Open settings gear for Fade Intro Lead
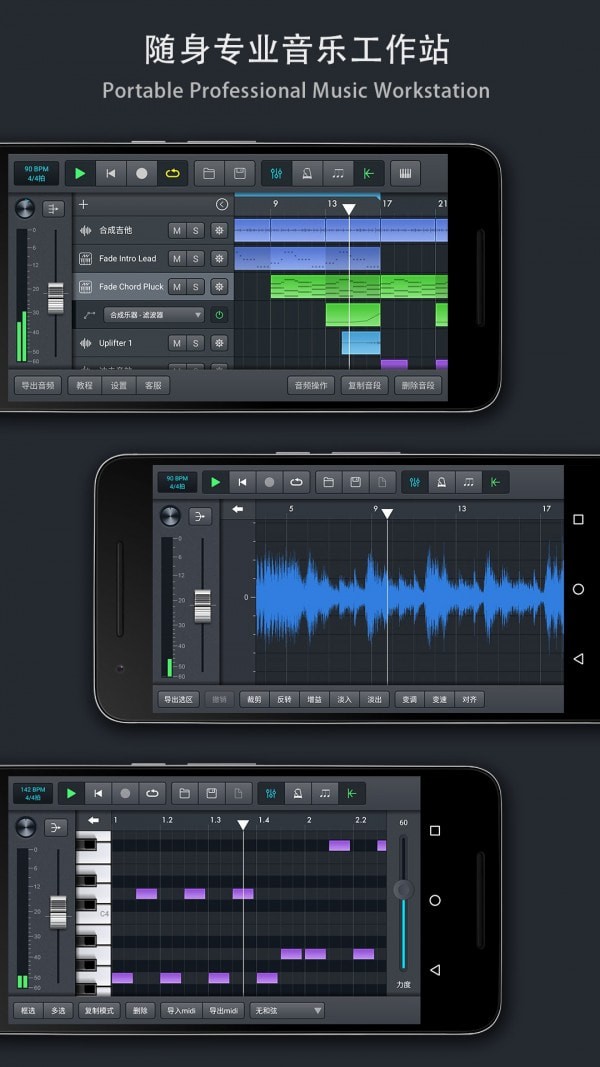 click(219, 259)
